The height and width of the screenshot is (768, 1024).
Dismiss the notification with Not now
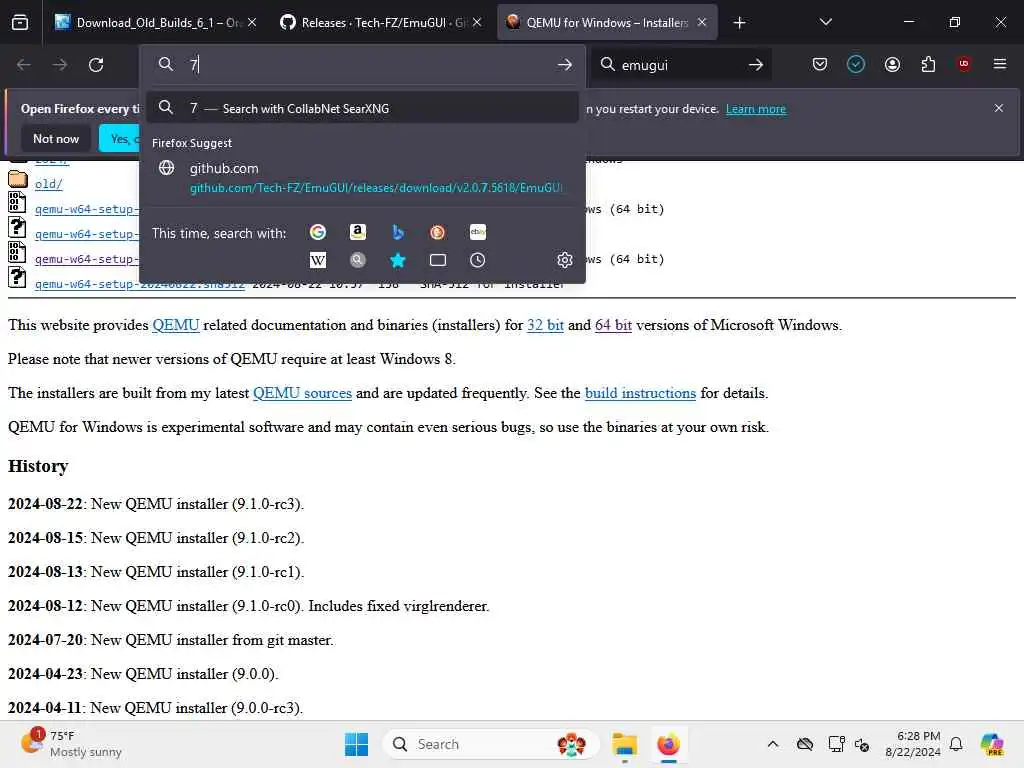(x=56, y=138)
